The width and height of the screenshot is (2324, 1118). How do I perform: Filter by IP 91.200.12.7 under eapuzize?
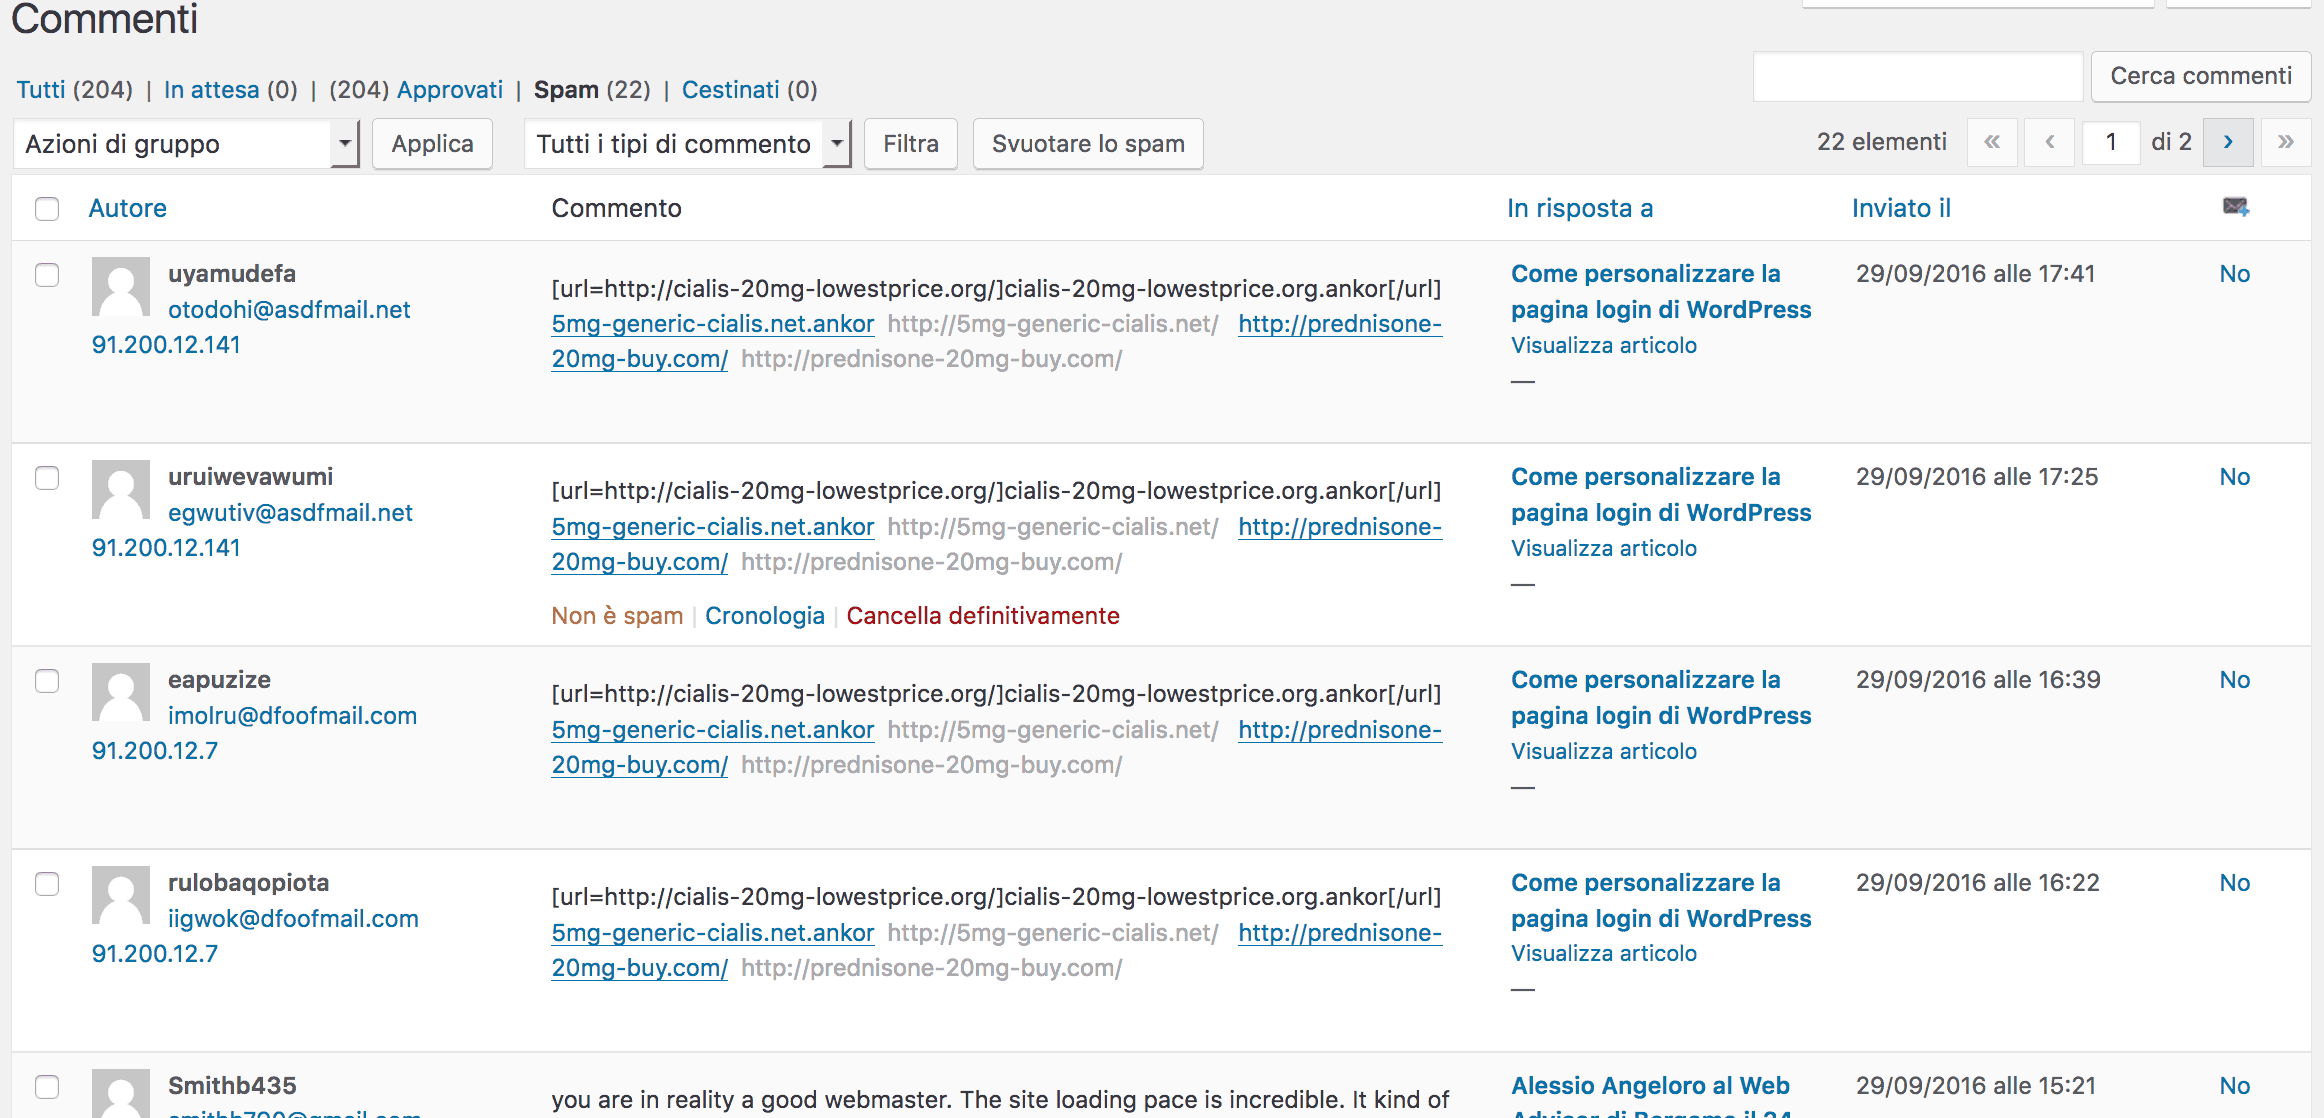tap(155, 751)
